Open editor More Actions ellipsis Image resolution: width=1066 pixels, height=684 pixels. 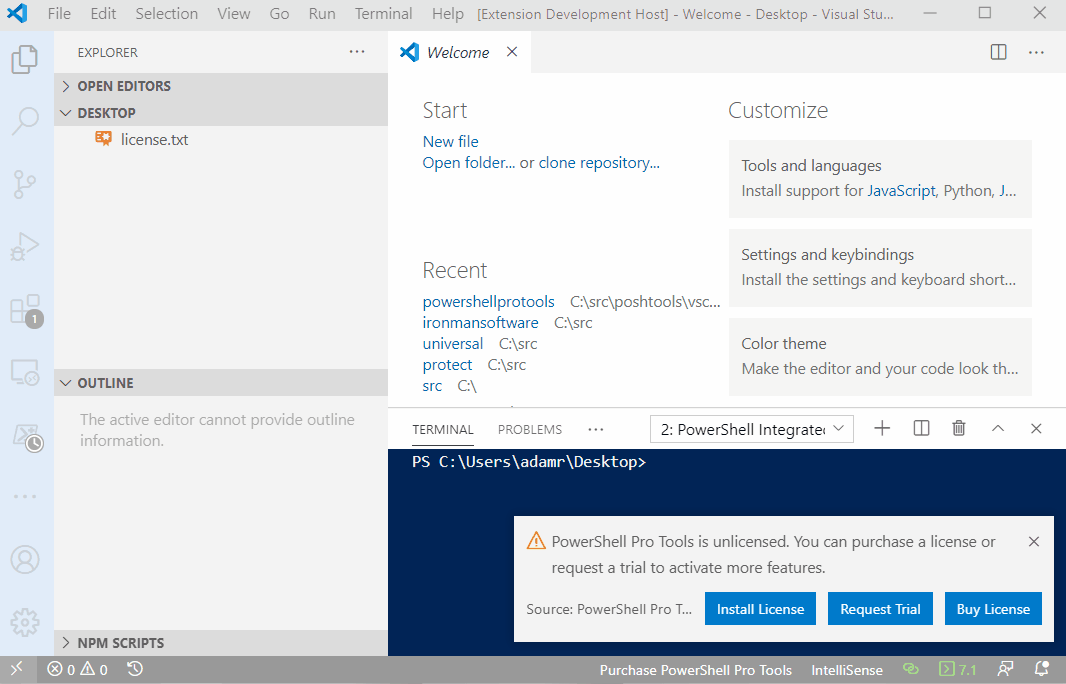(x=1035, y=52)
